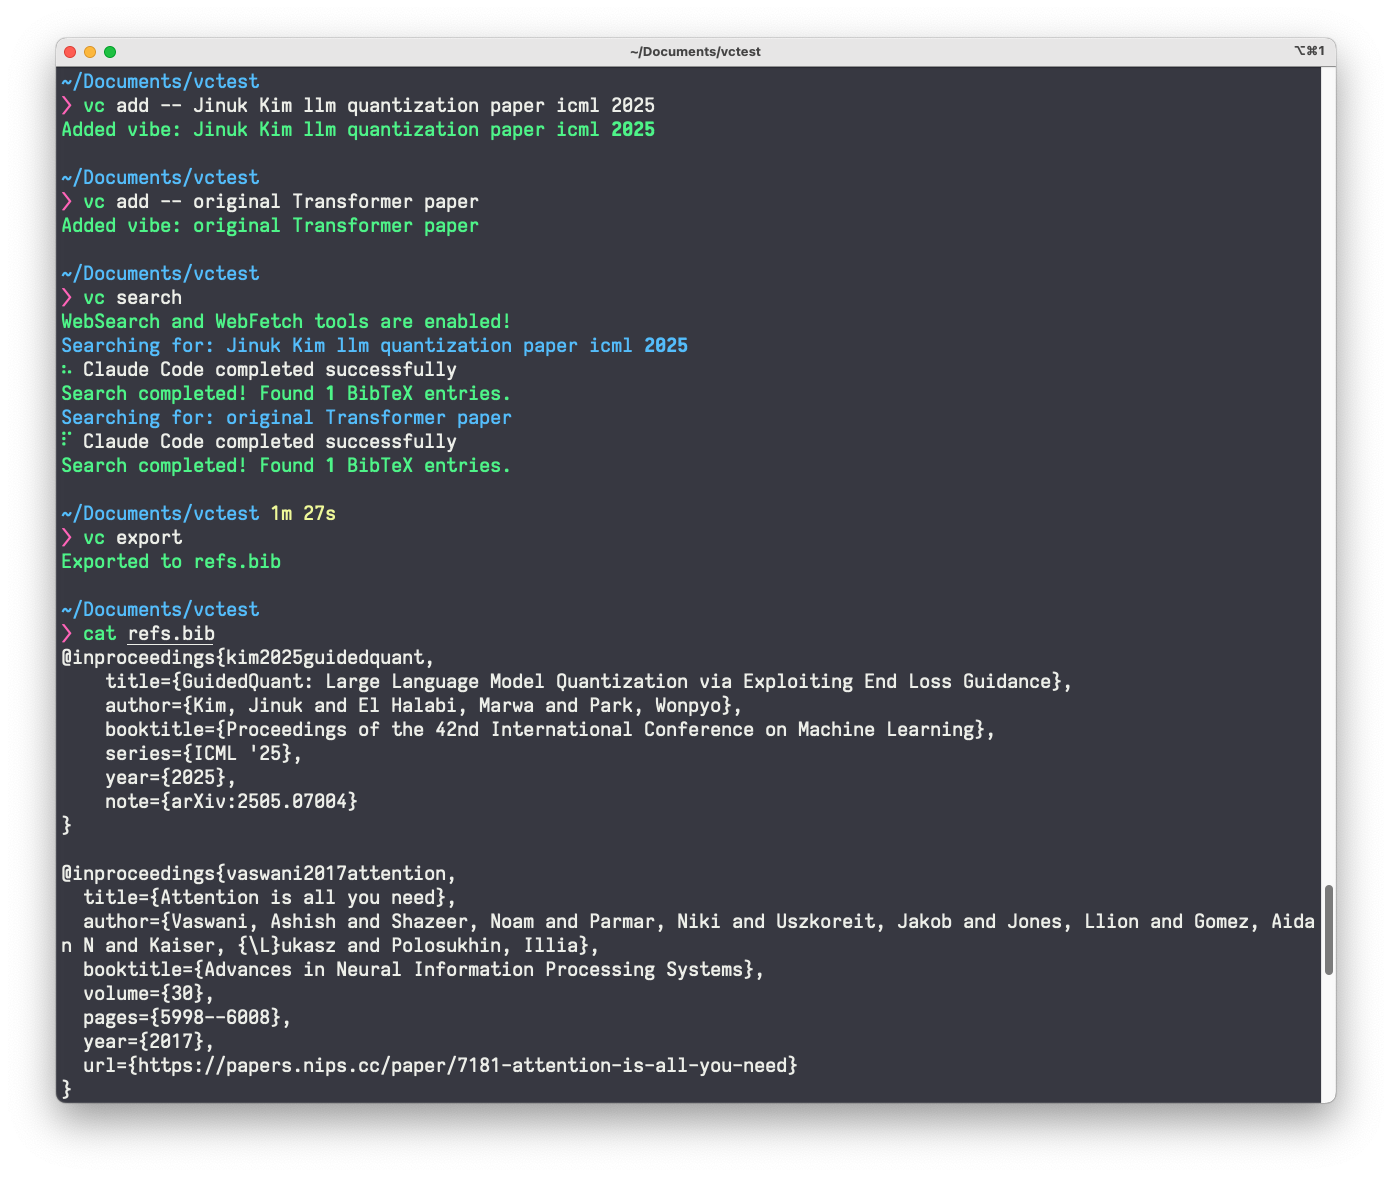Click 'WebSearch and WebFetch tools are enabled!' line

click(x=286, y=322)
